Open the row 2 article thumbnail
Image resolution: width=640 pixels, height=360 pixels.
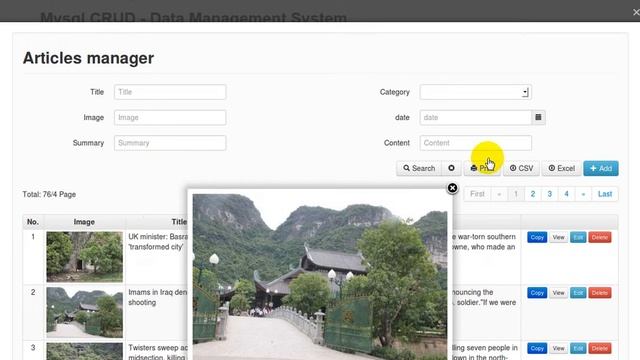click(x=84, y=312)
